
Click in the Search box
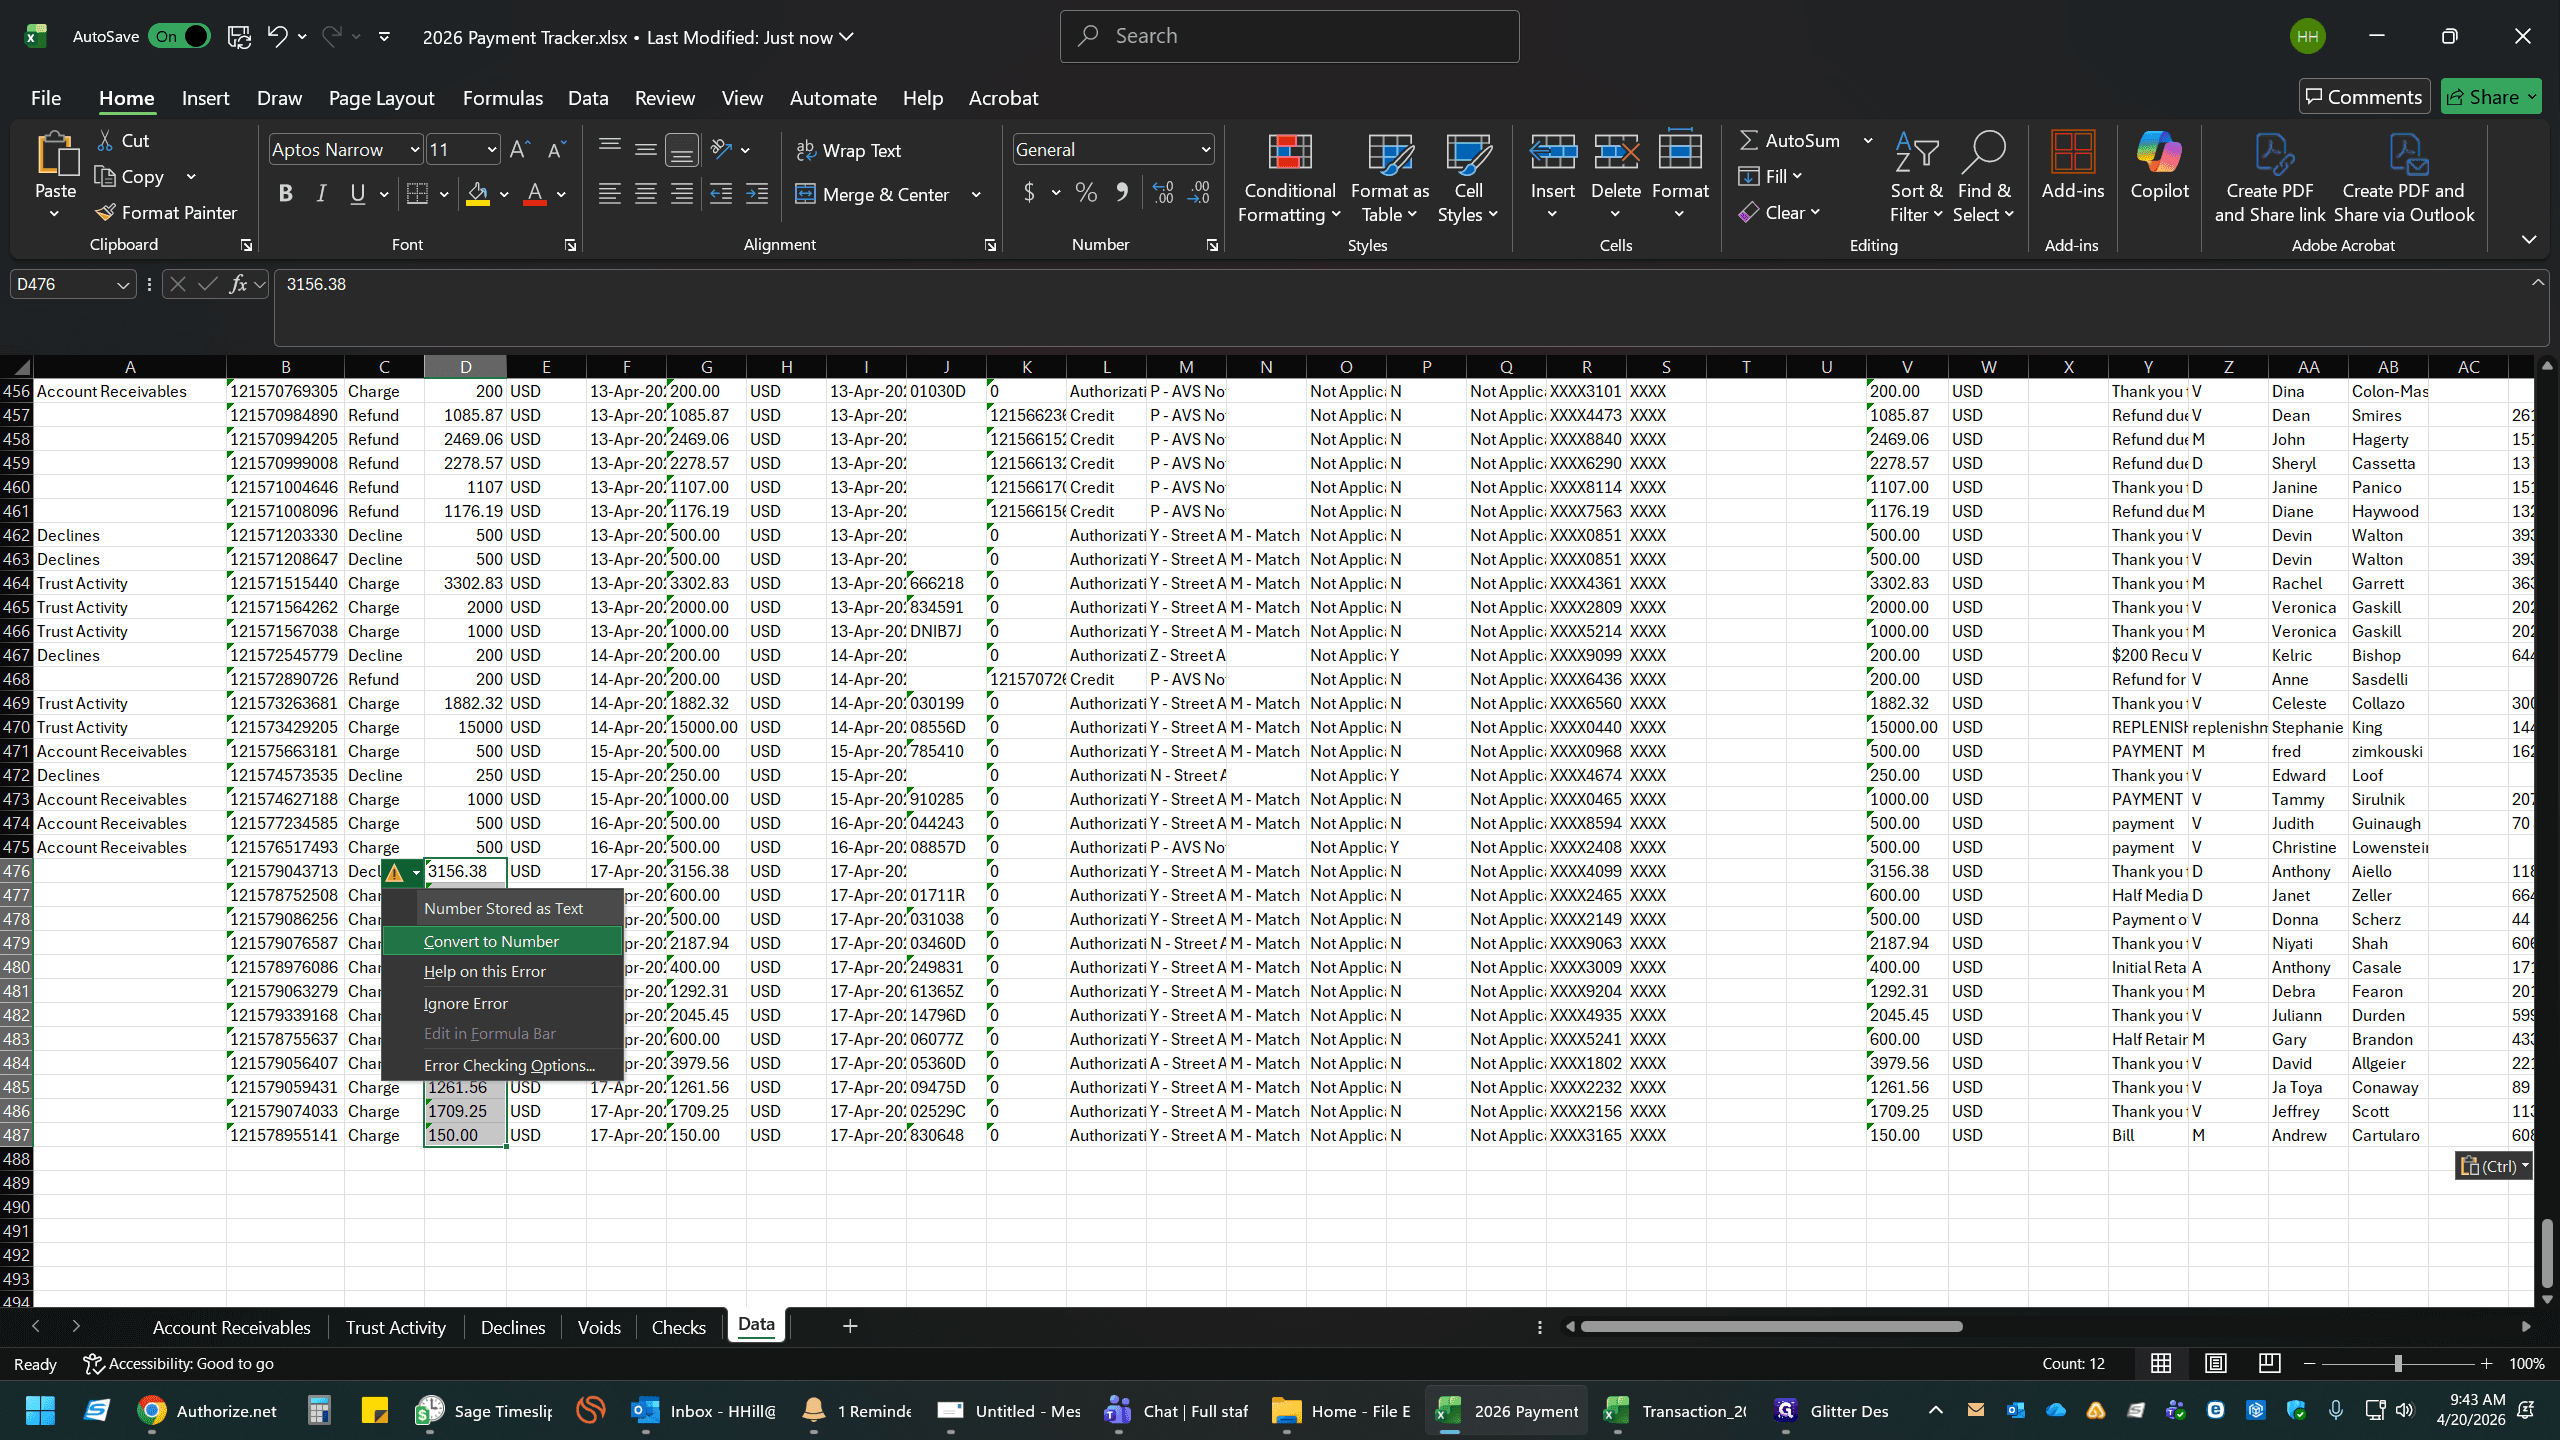[x=1289, y=36]
